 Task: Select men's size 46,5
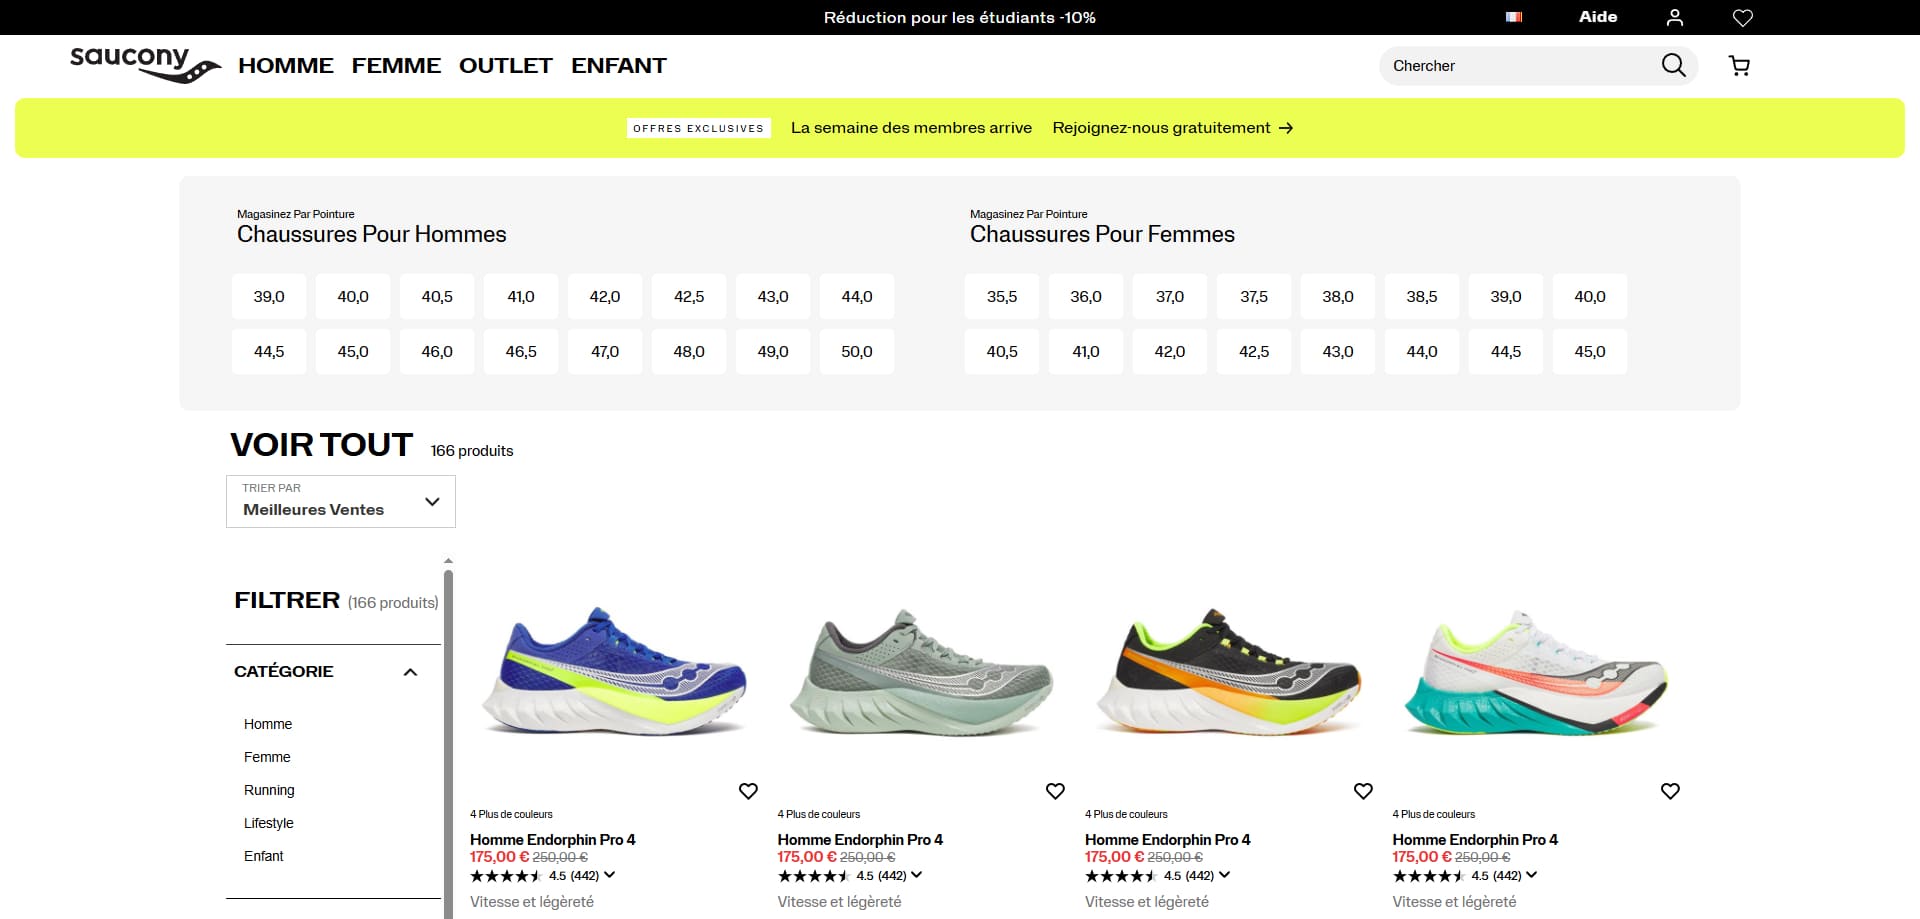tap(521, 352)
